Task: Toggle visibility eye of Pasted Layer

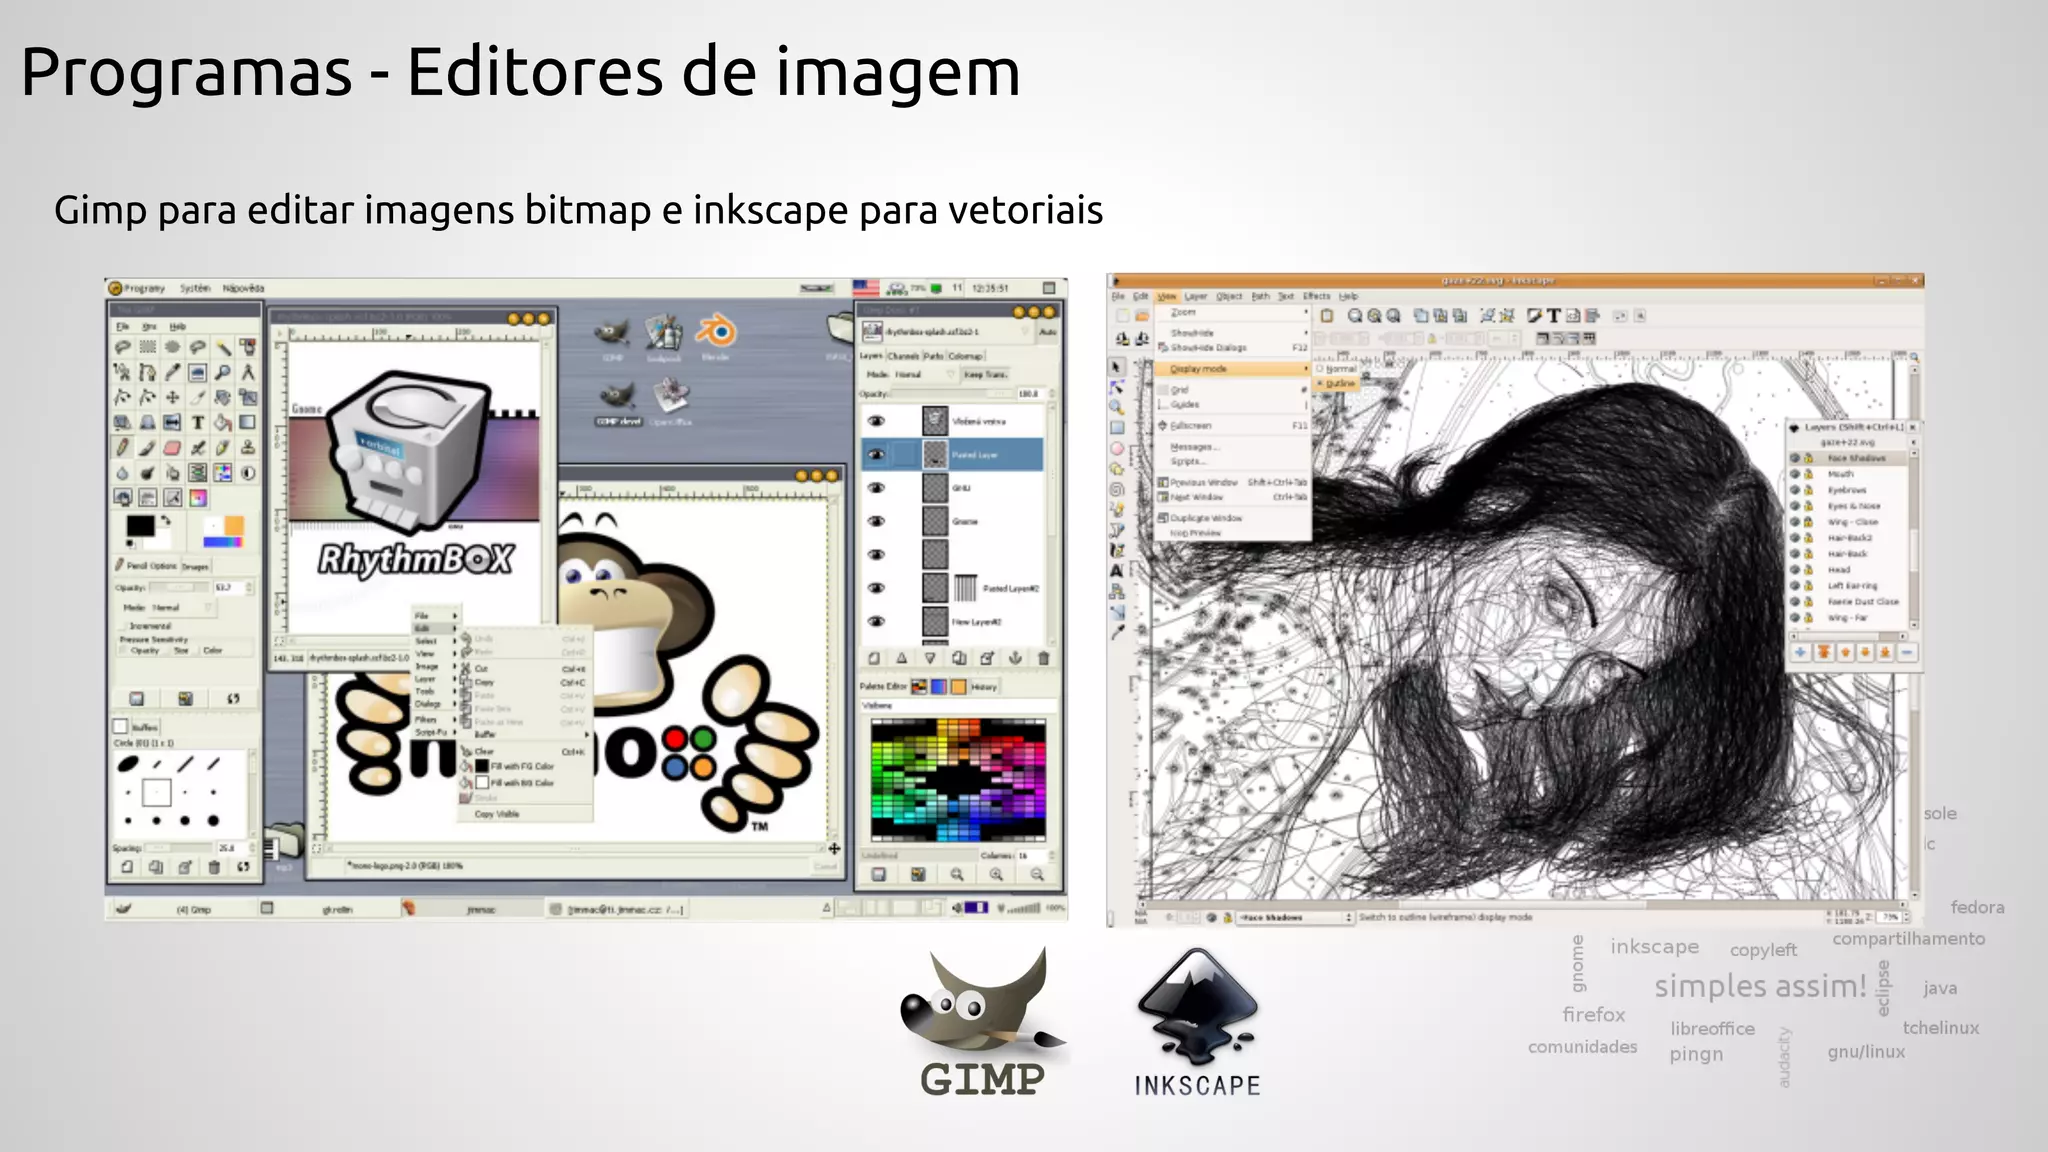Action: click(877, 455)
